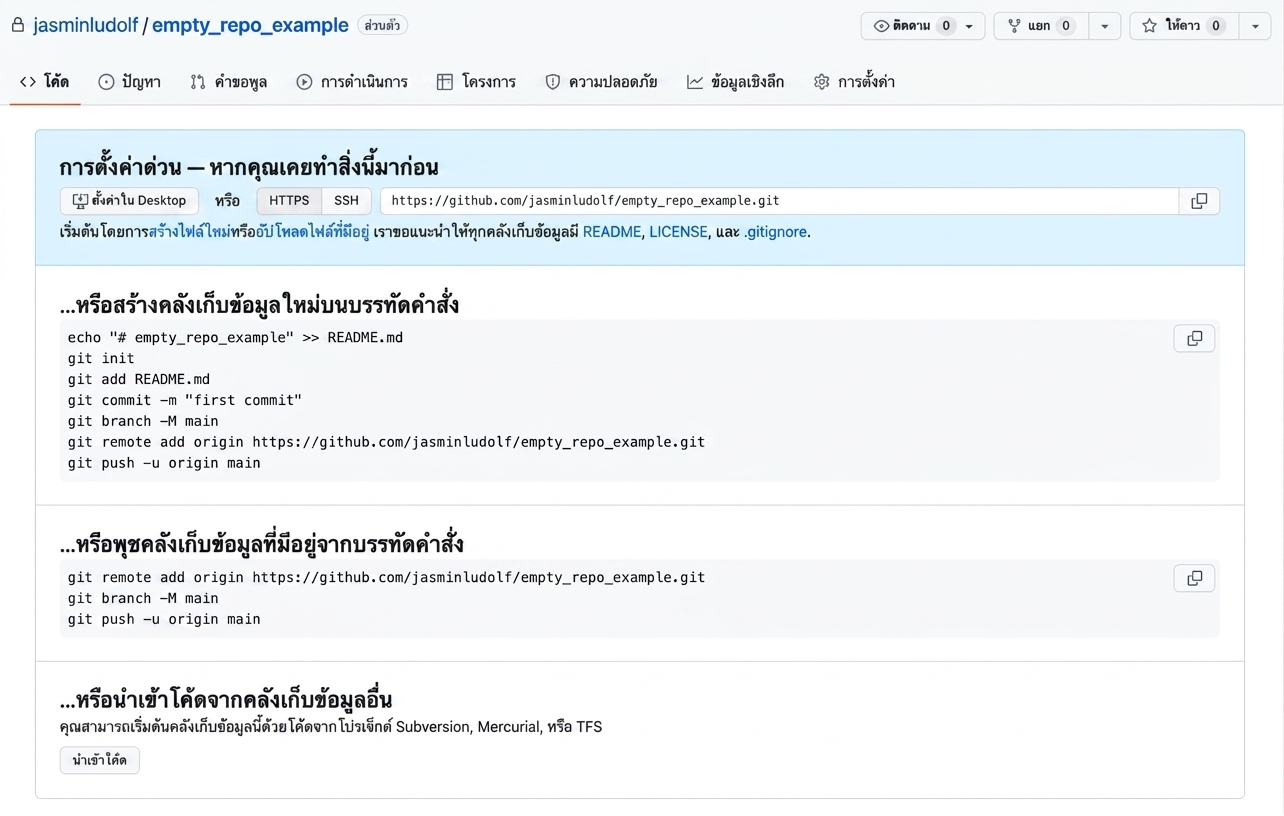Click the eye icon in ติดตาม button
This screenshot has height=816, width=1284.
pyautogui.click(x=881, y=26)
